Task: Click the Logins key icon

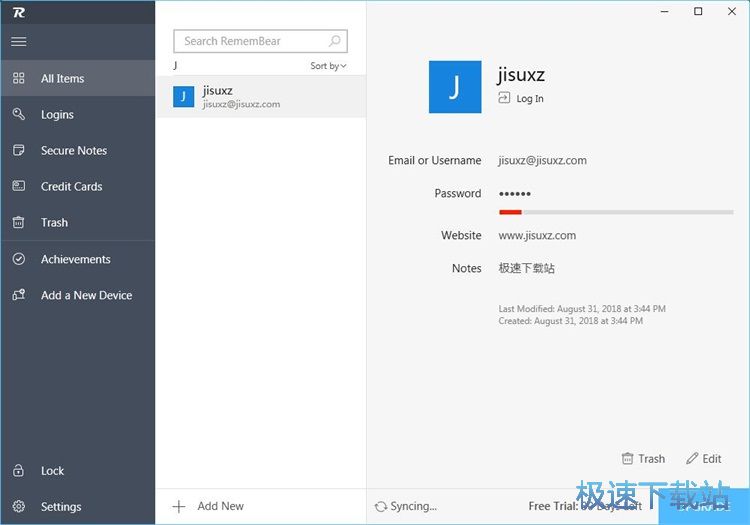Action: [x=19, y=114]
